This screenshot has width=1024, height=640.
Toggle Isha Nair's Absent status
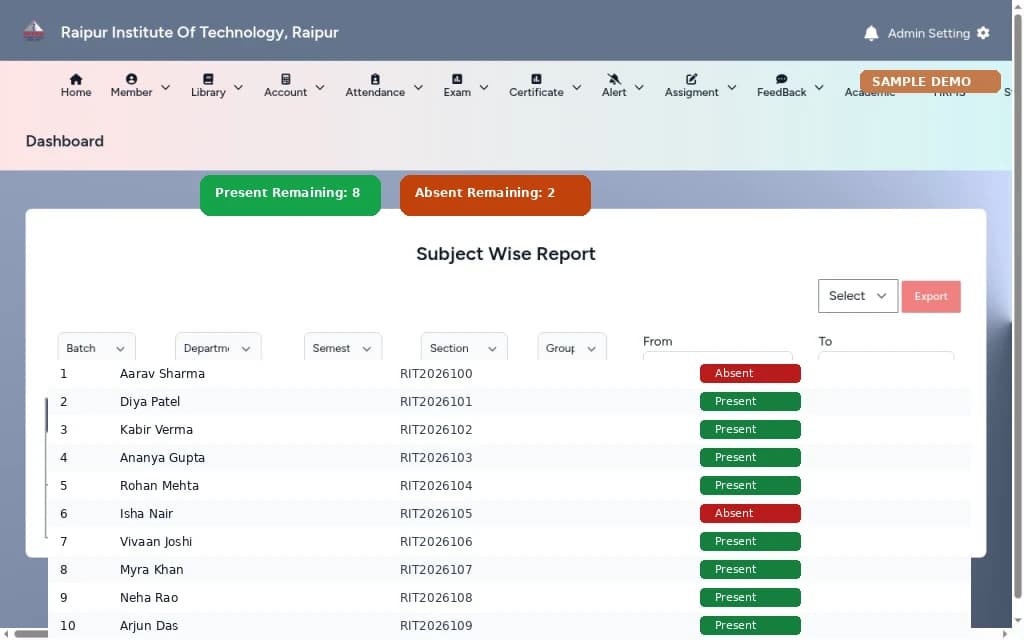pyautogui.click(x=750, y=514)
